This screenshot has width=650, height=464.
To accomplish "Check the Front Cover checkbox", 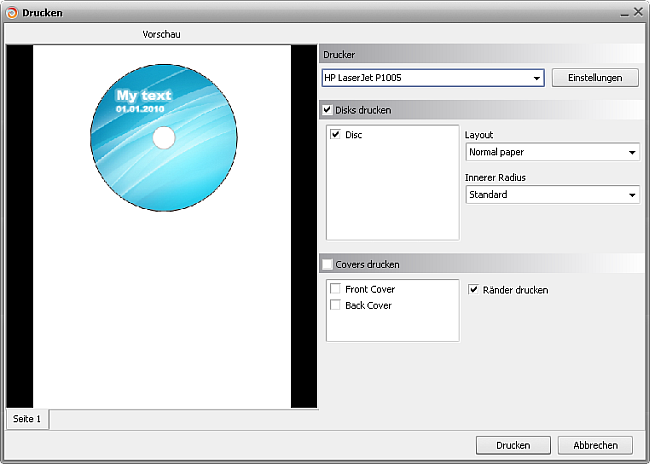I will (335, 289).
